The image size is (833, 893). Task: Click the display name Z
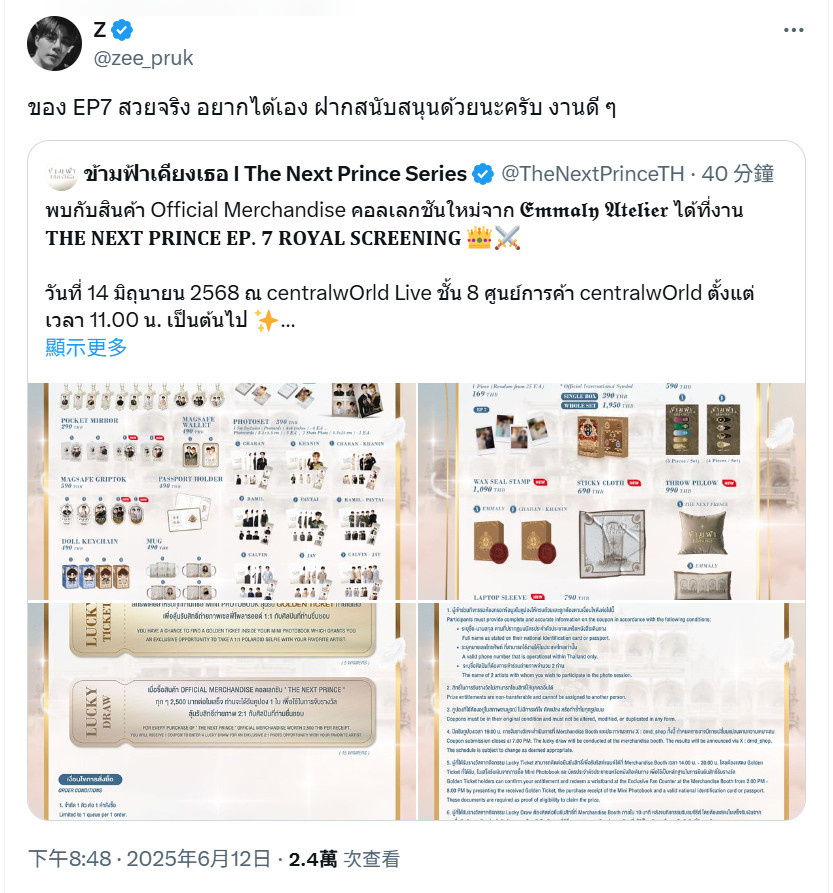pyautogui.click(x=100, y=30)
